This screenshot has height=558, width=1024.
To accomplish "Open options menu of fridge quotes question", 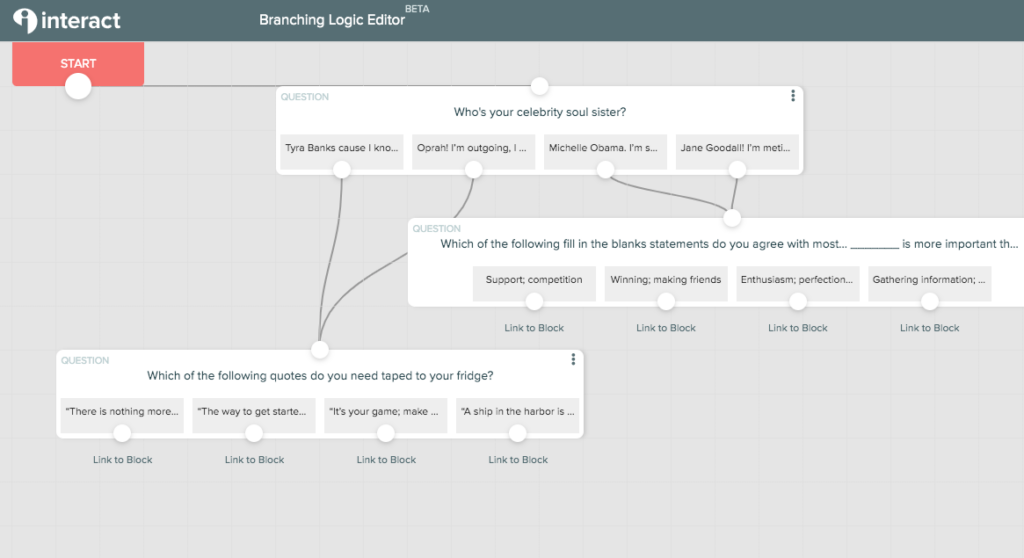I will pos(573,359).
